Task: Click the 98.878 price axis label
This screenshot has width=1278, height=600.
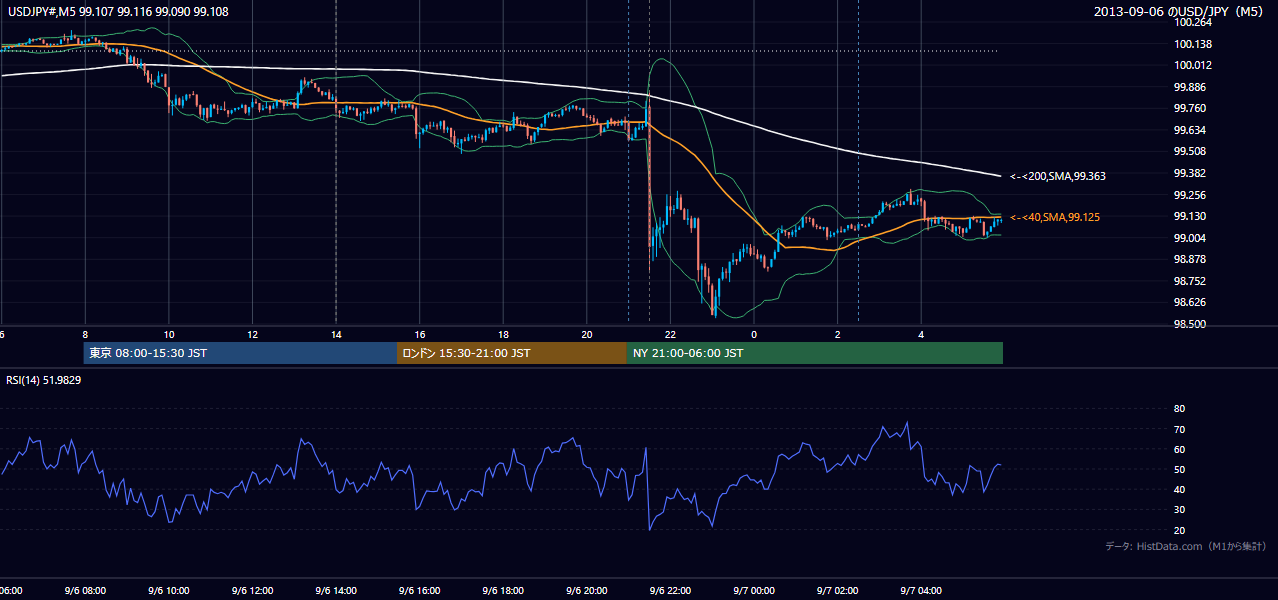Action: (x=1190, y=259)
